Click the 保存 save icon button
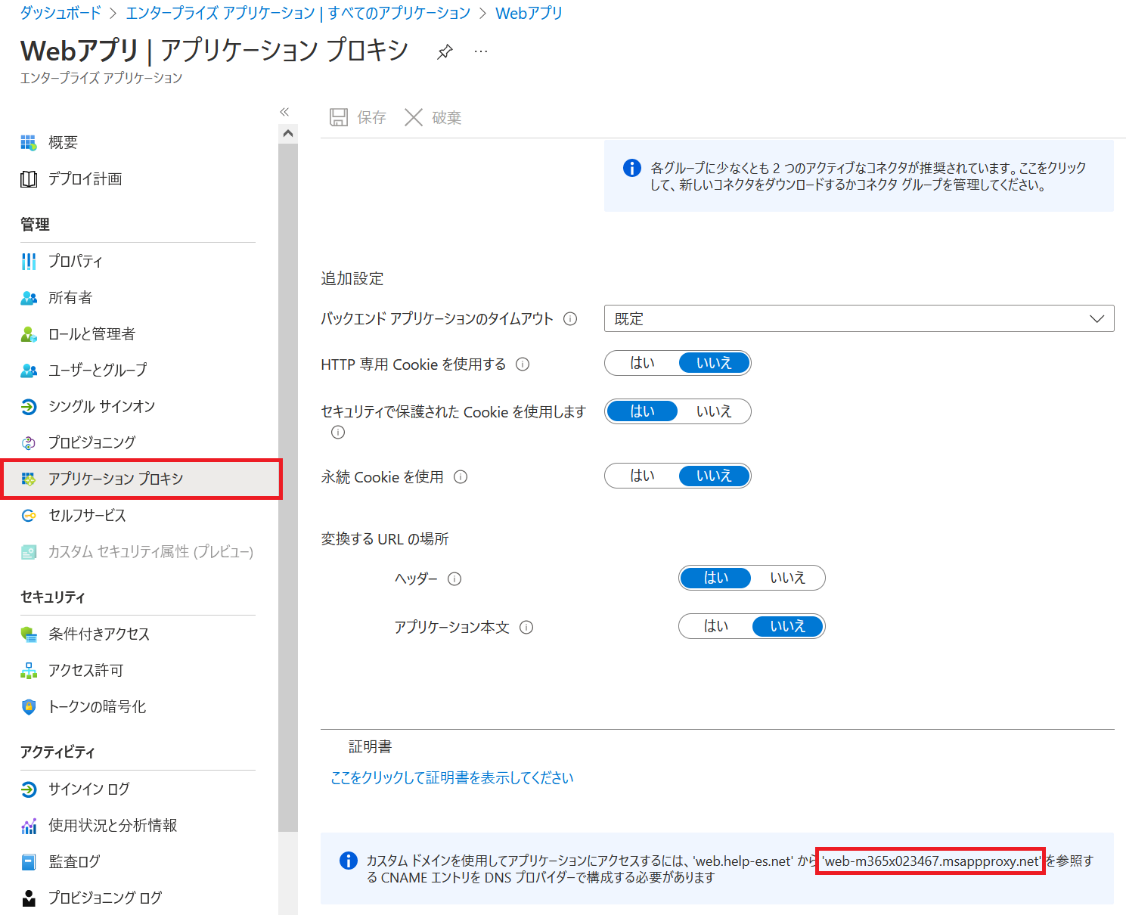Image resolution: width=1126 pixels, height=915 pixels. (x=339, y=117)
